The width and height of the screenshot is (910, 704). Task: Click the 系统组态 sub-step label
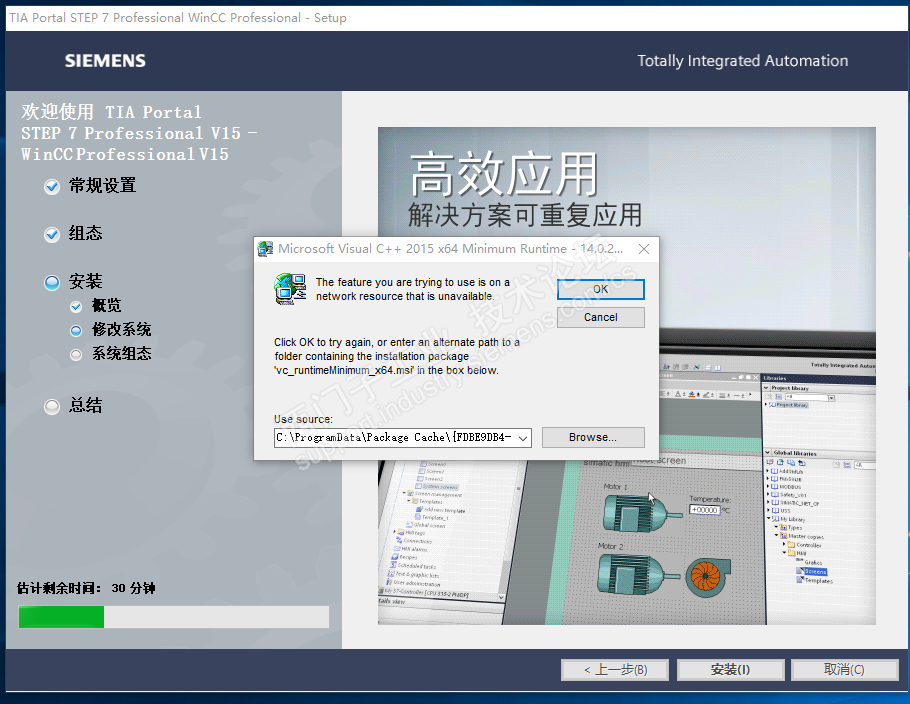tap(121, 353)
